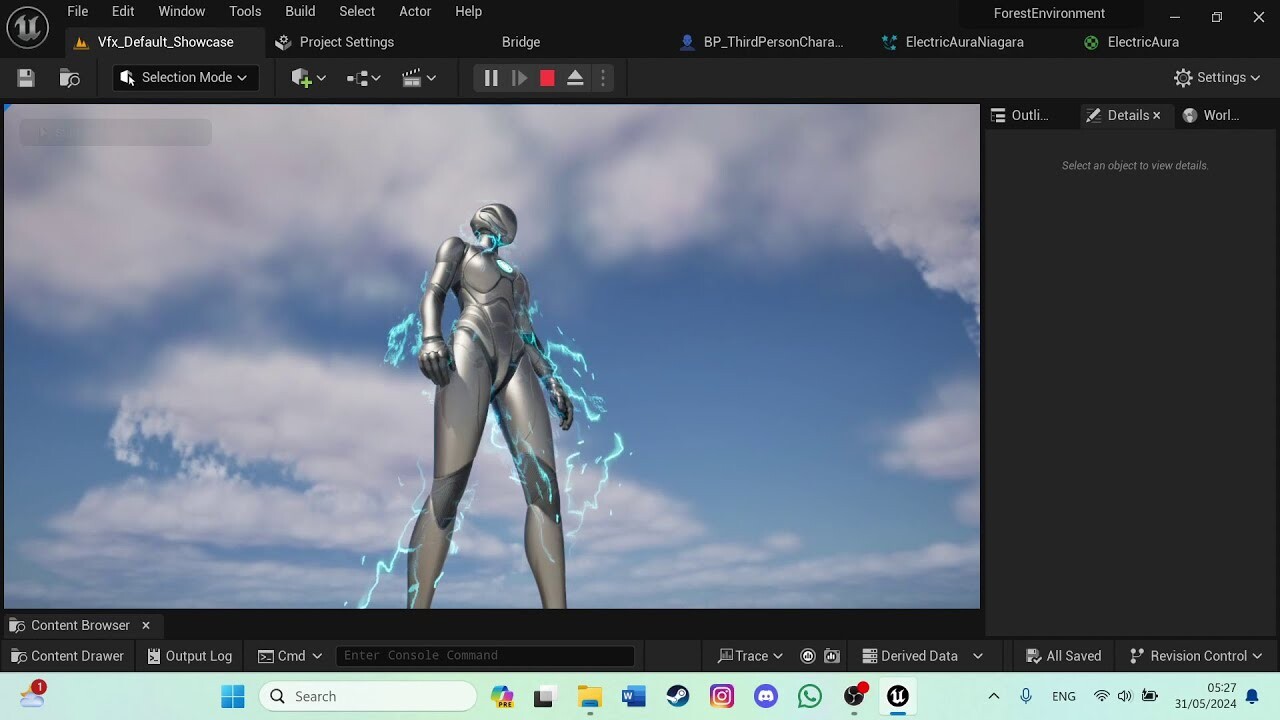
Task: Open the Content Browser search tool
Action: [69, 77]
